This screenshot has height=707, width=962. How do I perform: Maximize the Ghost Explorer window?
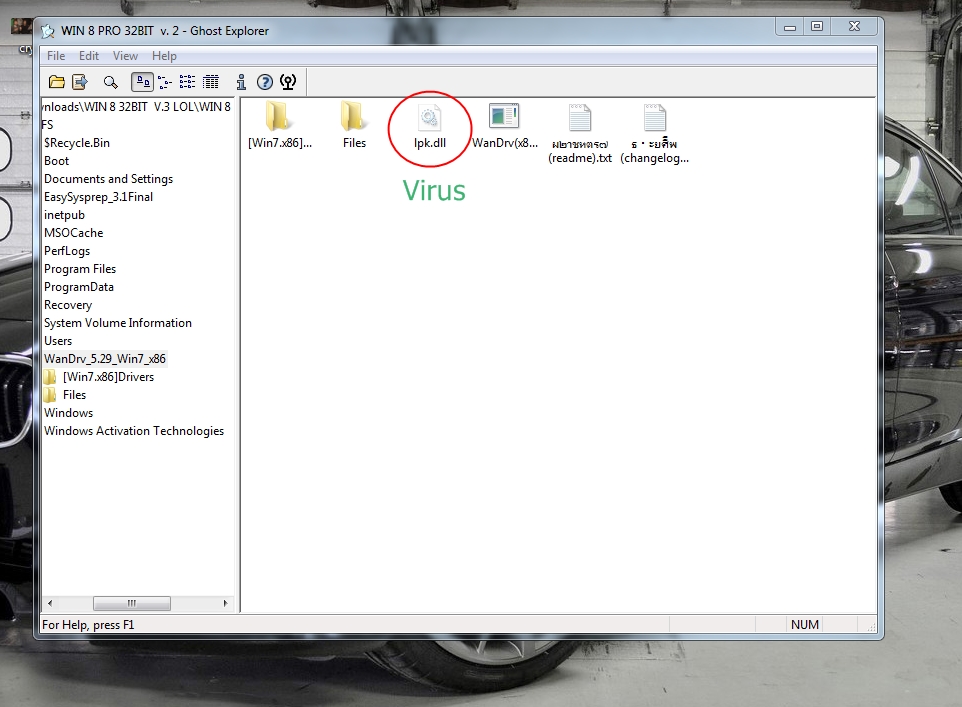817,27
